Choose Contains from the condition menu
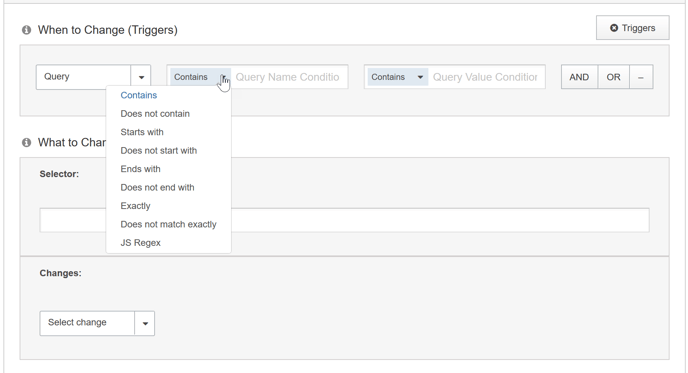 pos(139,95)
